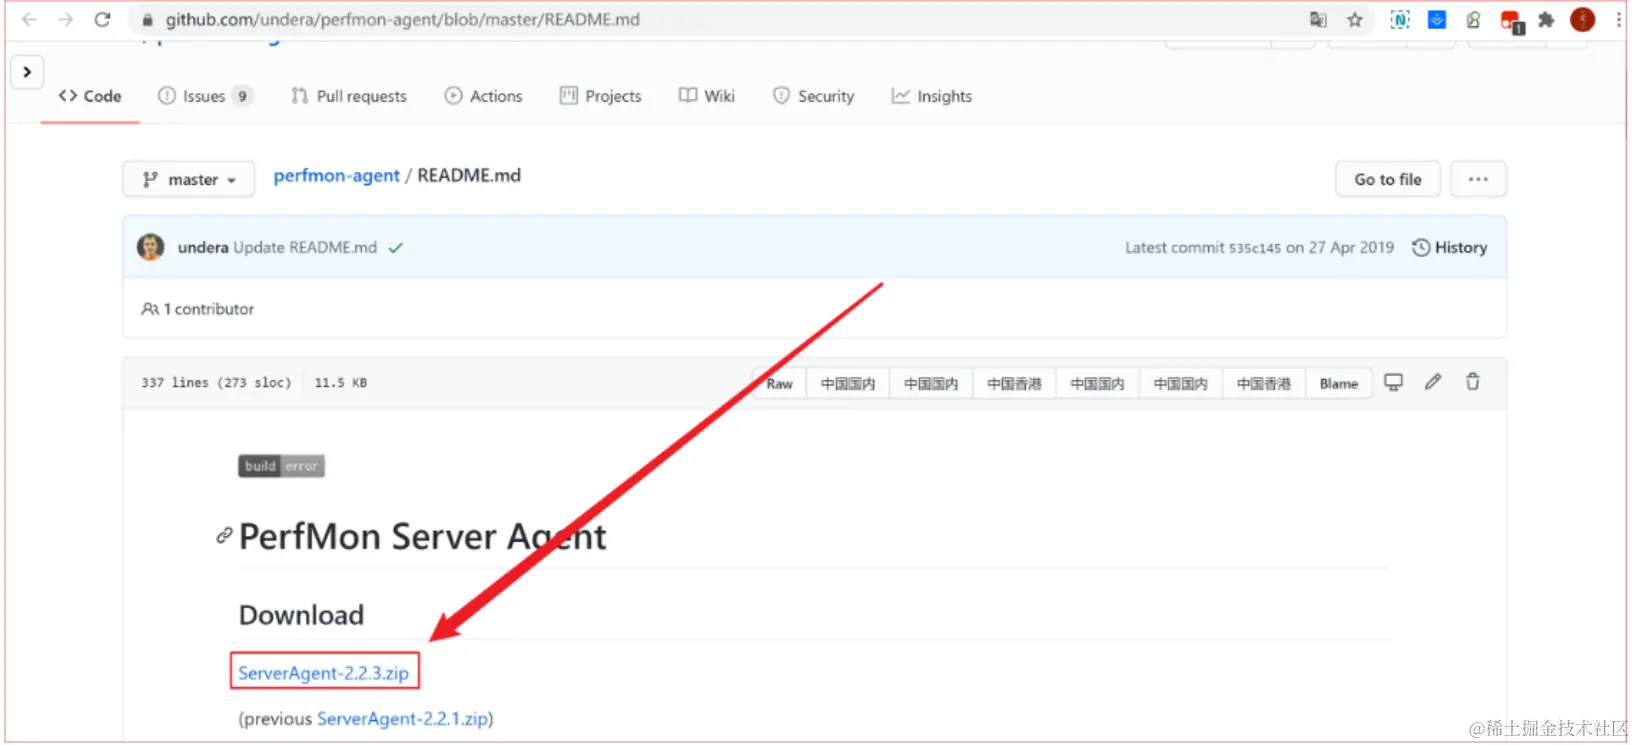This screenshot has width=1635, height=745.
Task: Click the README.md filename in the breadcrumb
Action: (469, 175)
